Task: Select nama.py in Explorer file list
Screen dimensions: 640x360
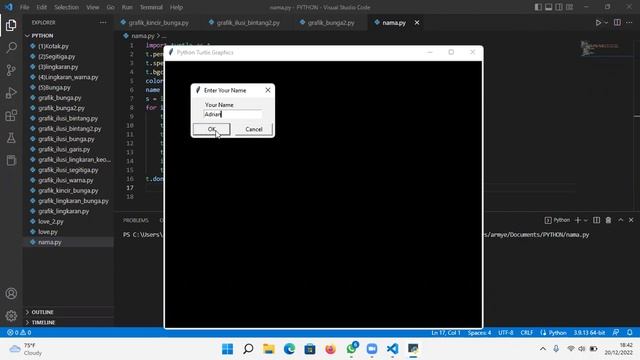Action: click(x=49, y=242)
